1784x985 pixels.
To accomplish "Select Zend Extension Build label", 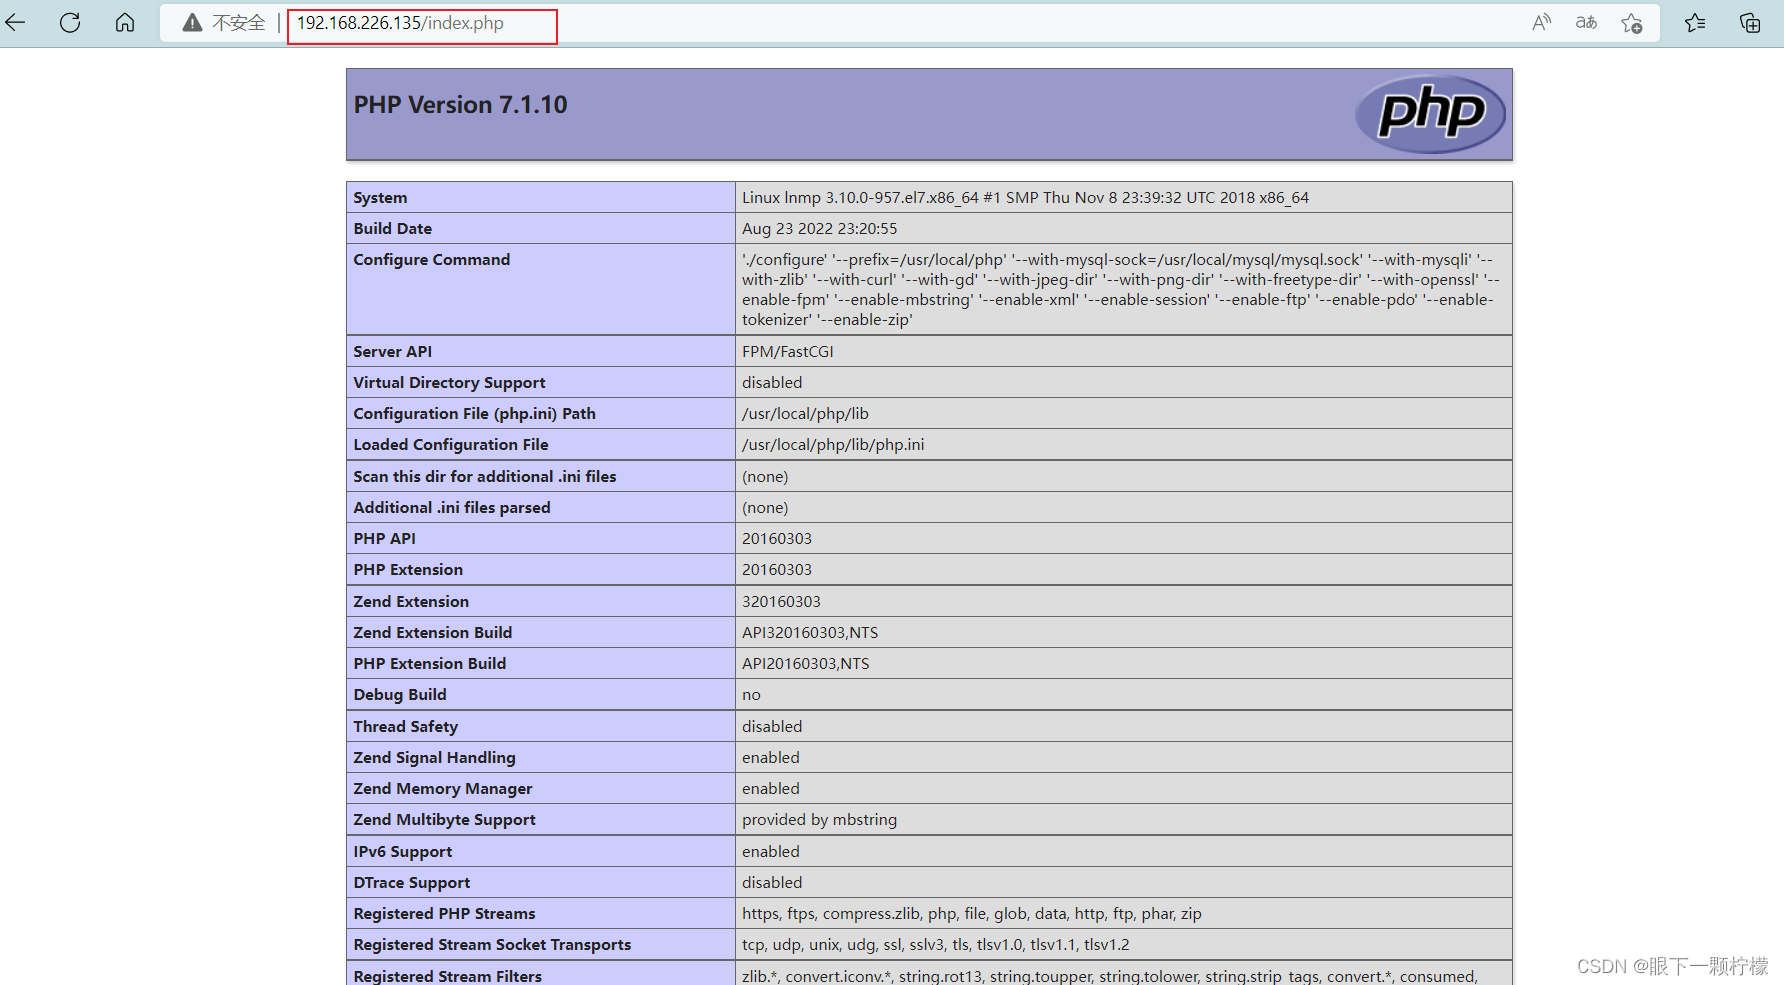I will [x=432, y=633].
